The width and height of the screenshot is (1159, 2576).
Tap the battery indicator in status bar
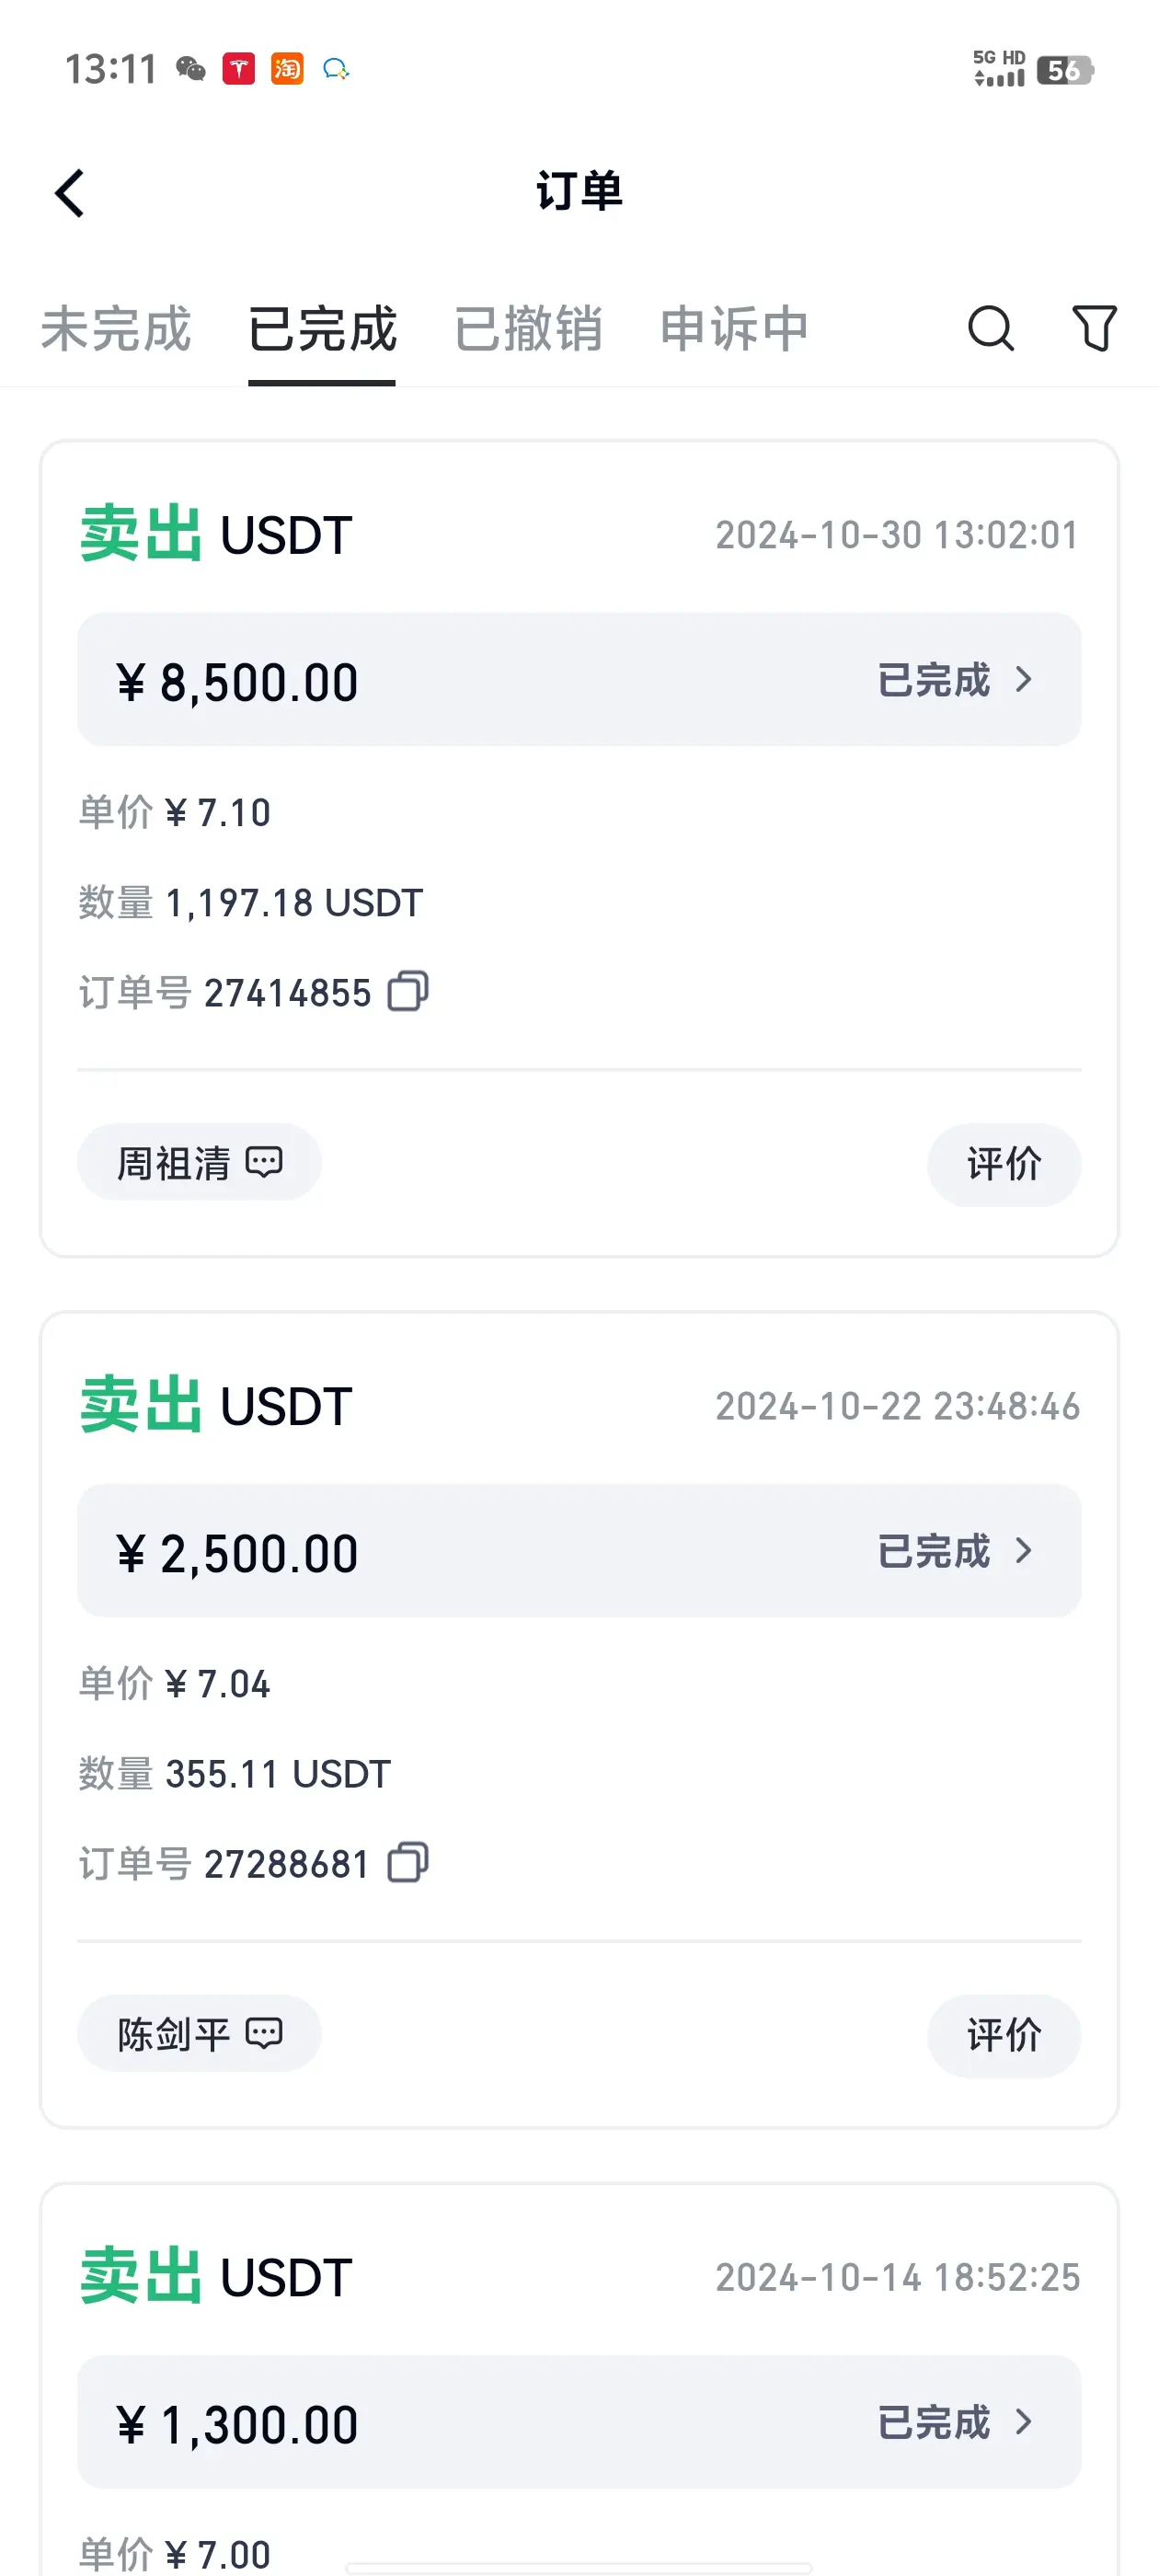coord(1064,70)
